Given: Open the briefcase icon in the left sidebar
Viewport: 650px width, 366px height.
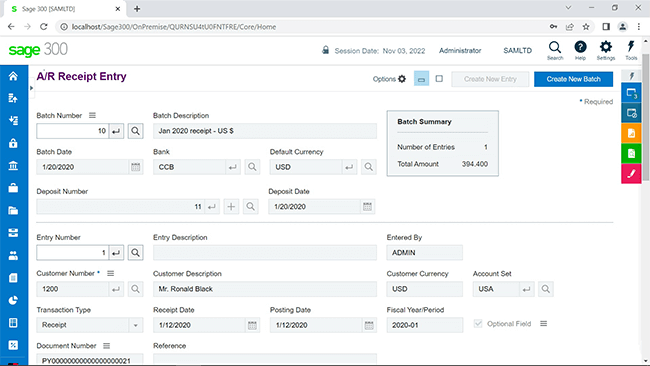Looking at the screenshot, I should point(13,188).
